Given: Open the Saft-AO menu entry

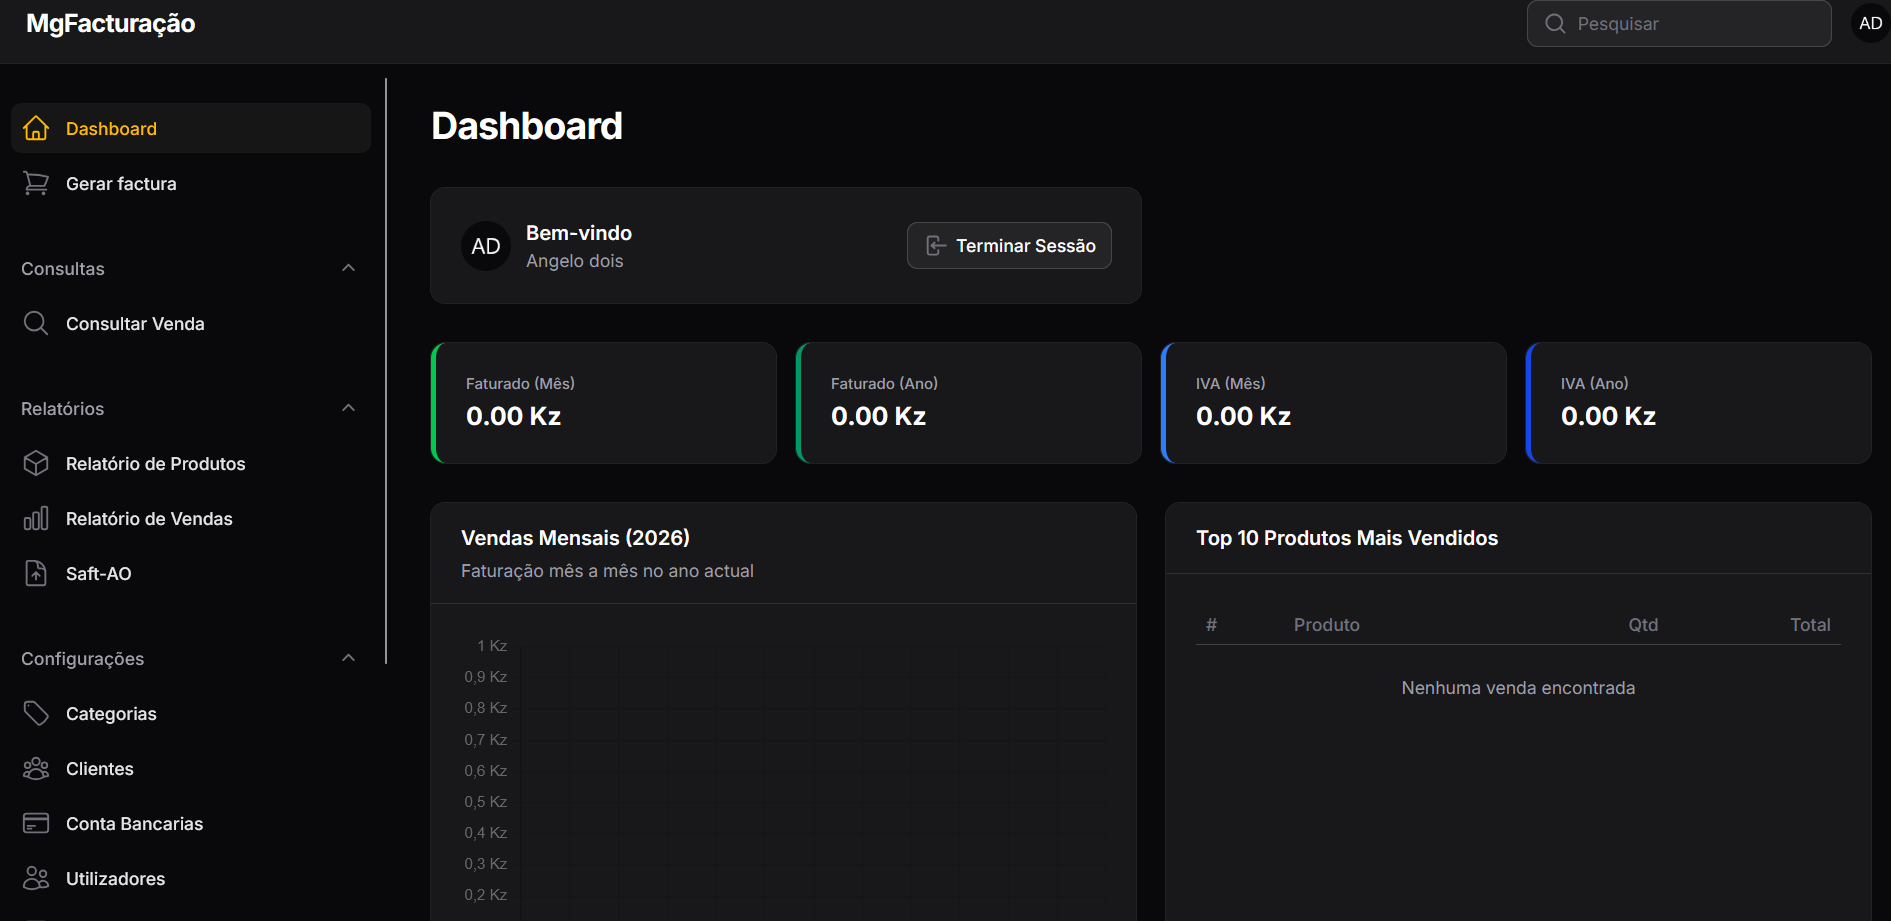Looking at the screenshot, I should click(191, 573).
